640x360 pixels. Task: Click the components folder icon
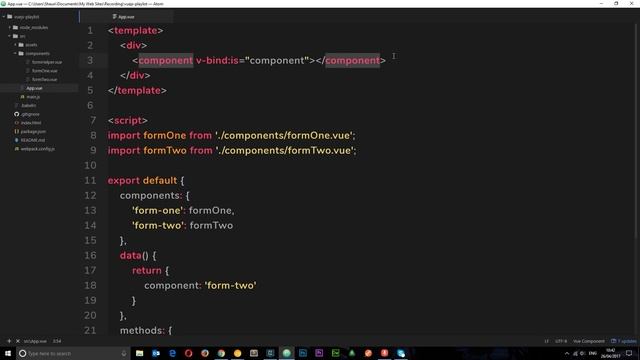[21, 53]
